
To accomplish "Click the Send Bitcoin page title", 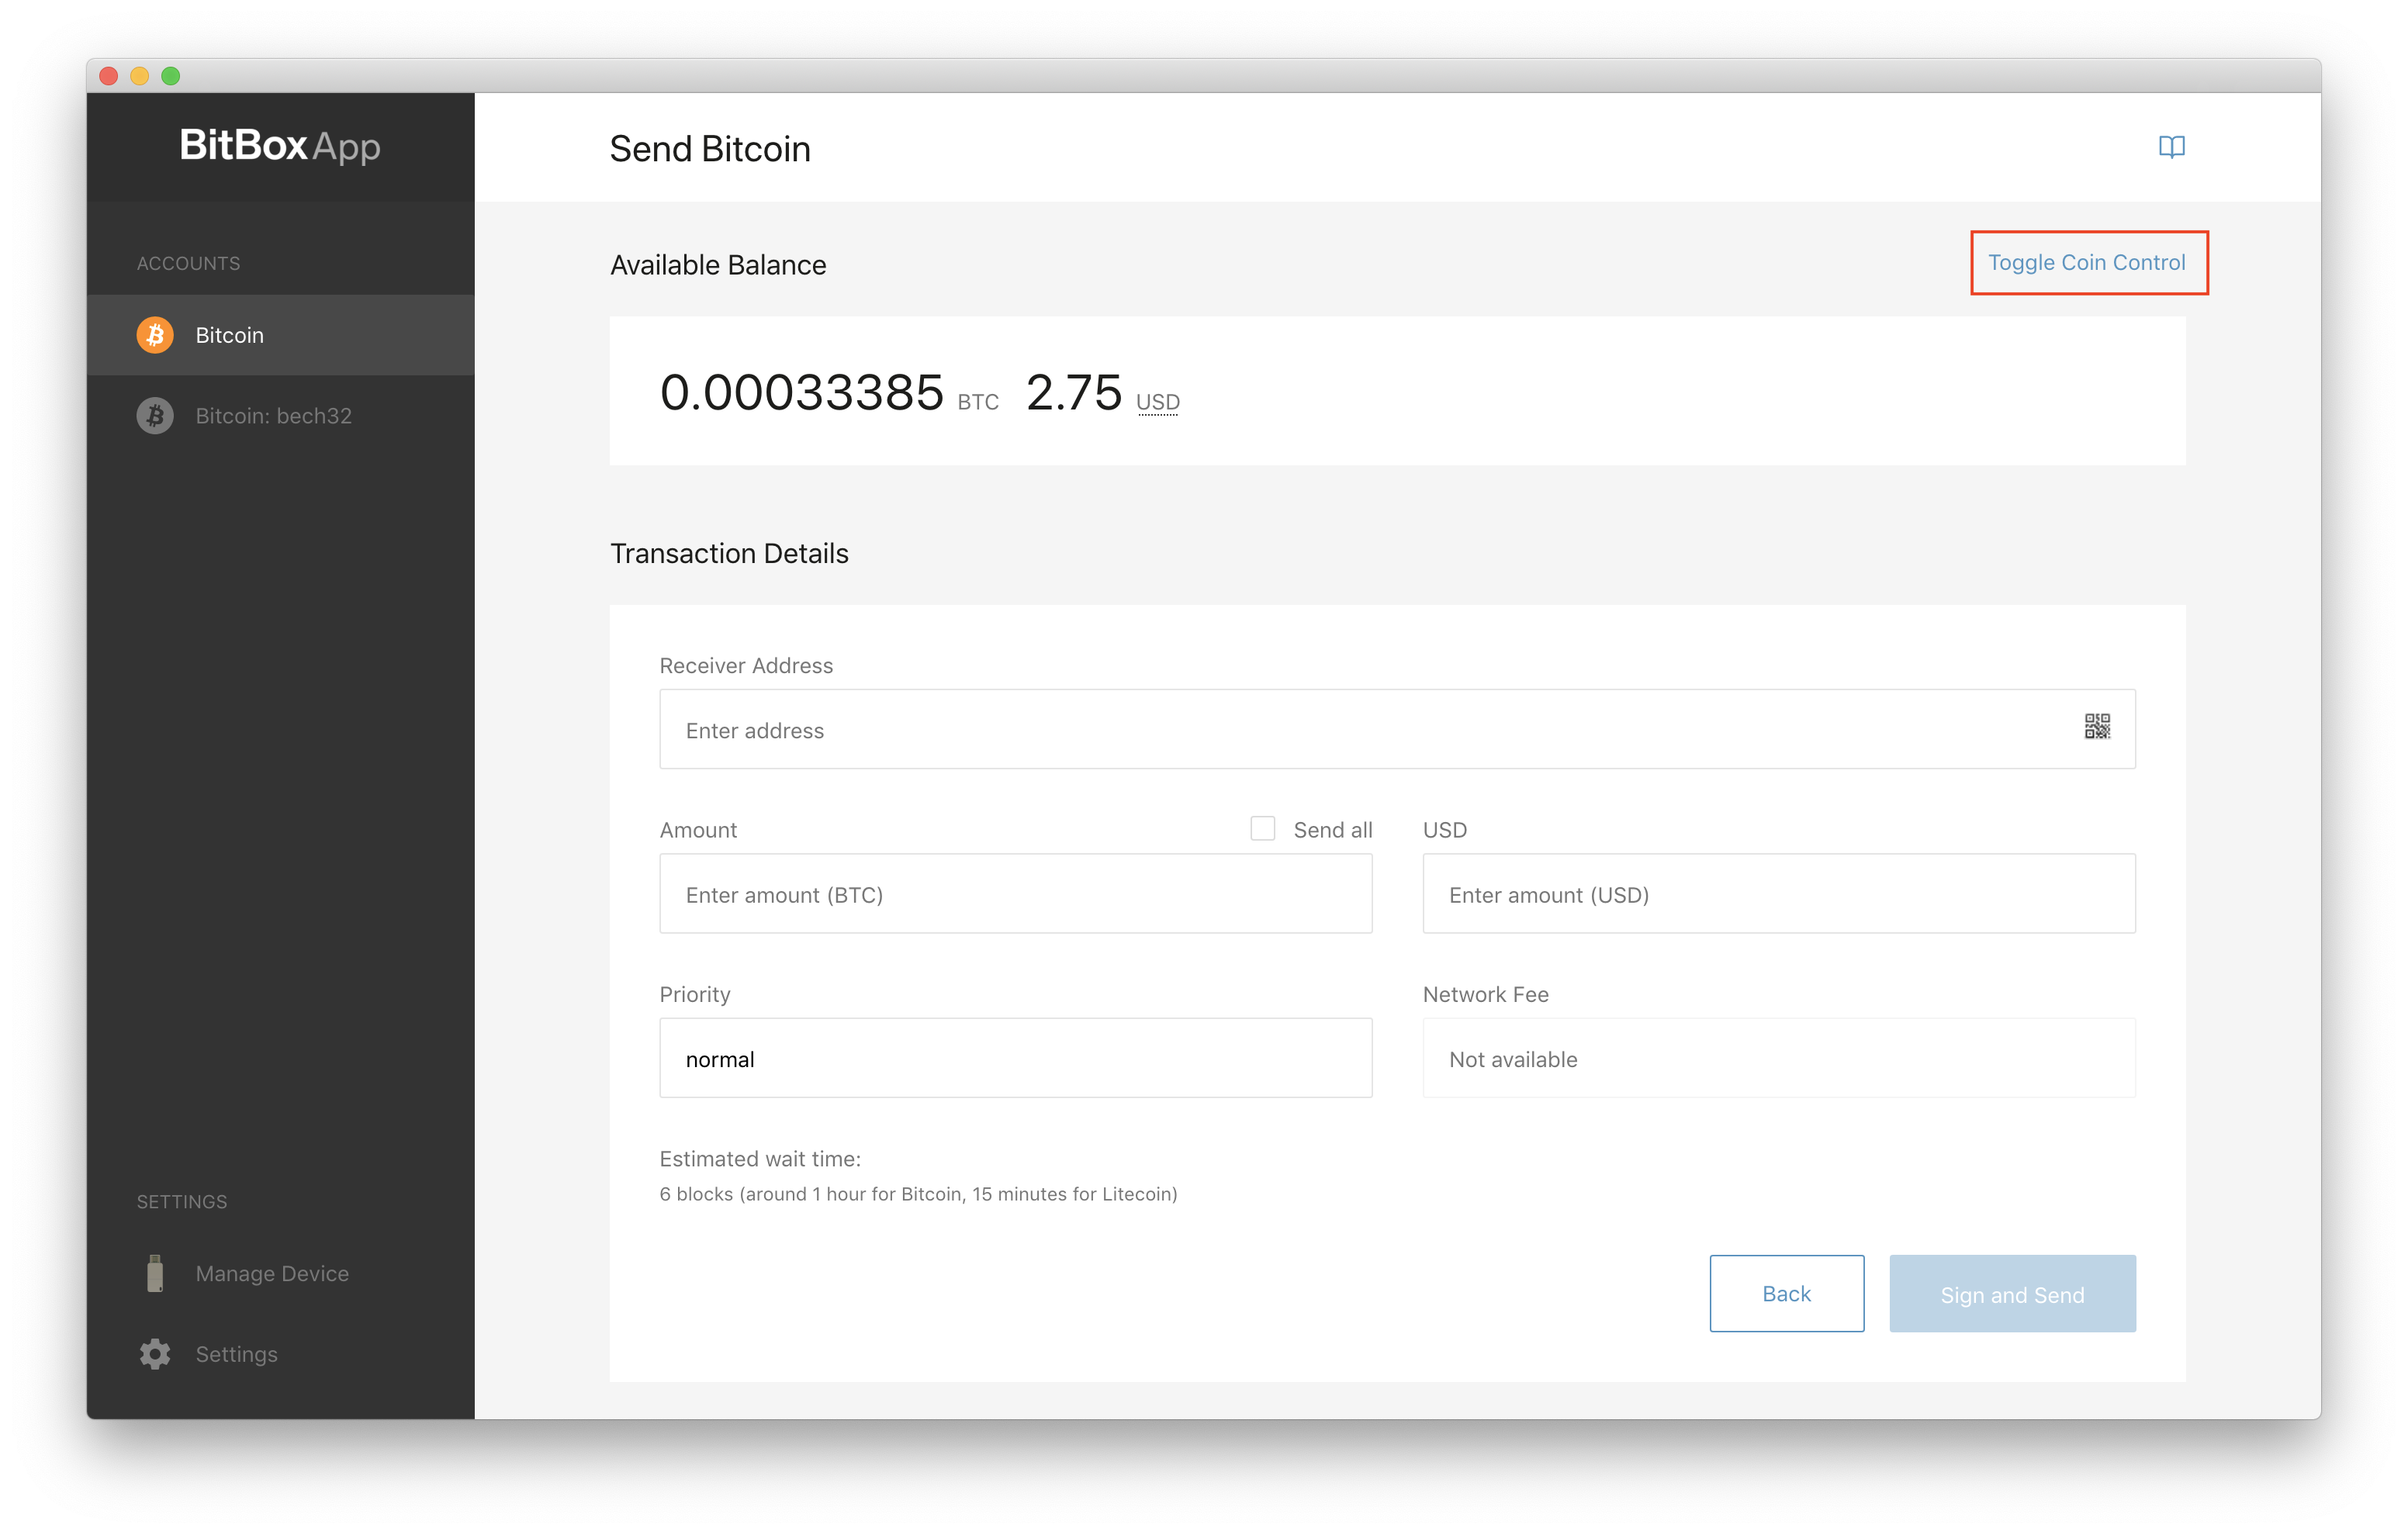I will point(710,149).
